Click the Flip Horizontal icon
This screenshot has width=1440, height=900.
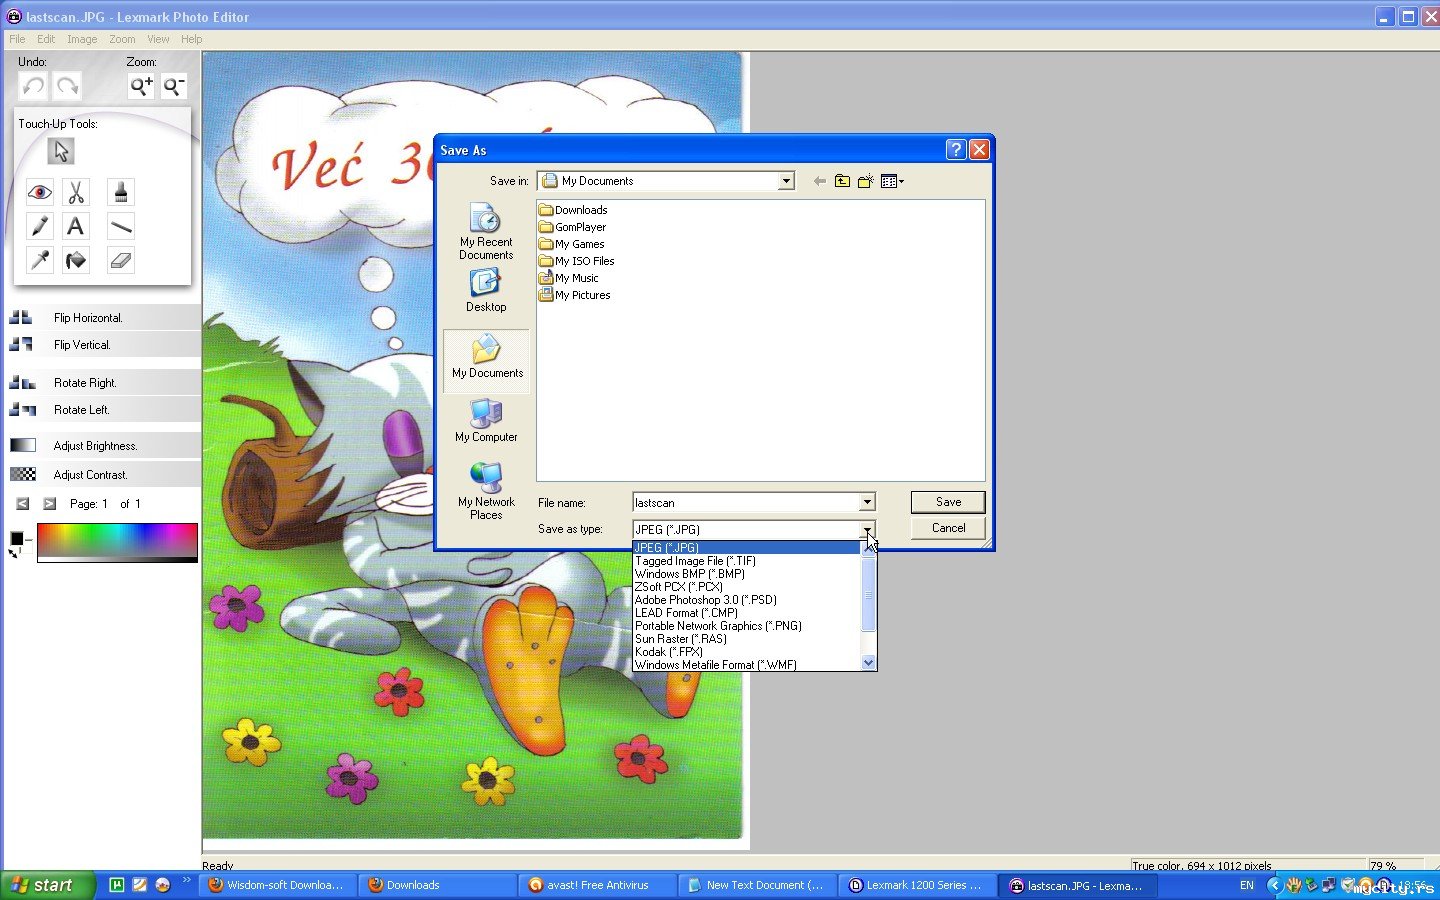coord(21,317)
